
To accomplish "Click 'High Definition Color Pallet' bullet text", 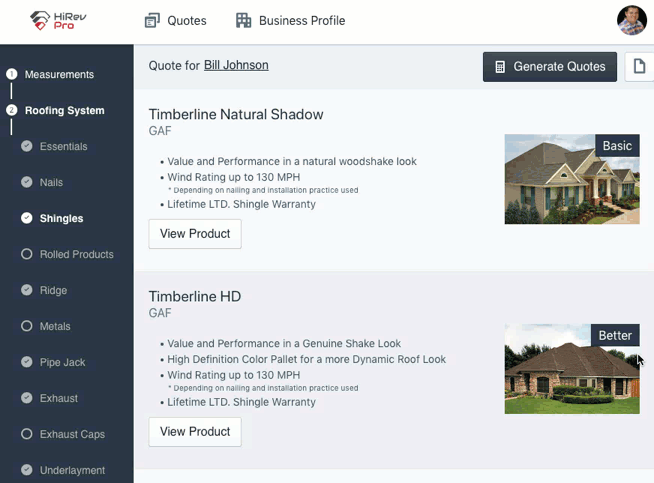I will [x=307, y=359].
